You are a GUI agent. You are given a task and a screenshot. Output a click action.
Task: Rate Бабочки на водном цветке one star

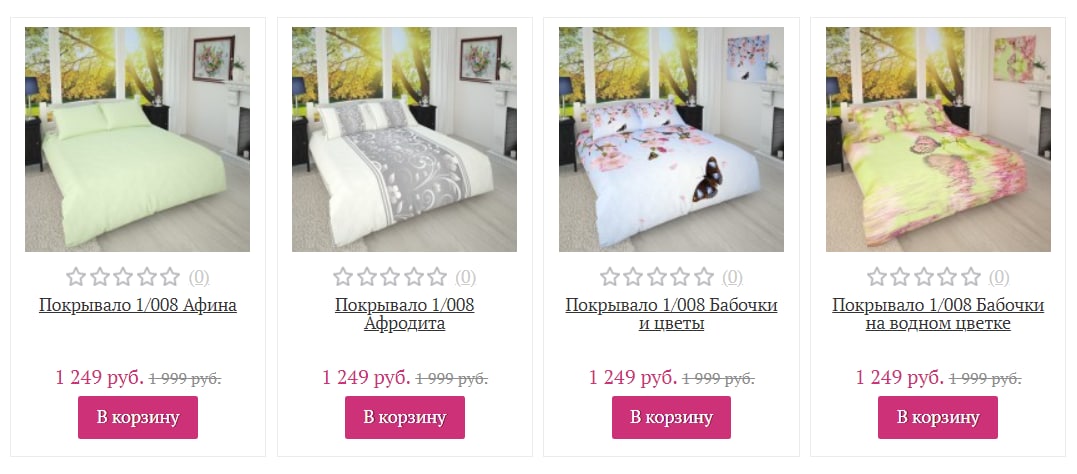pyautogui.click(x=876, y=277)
